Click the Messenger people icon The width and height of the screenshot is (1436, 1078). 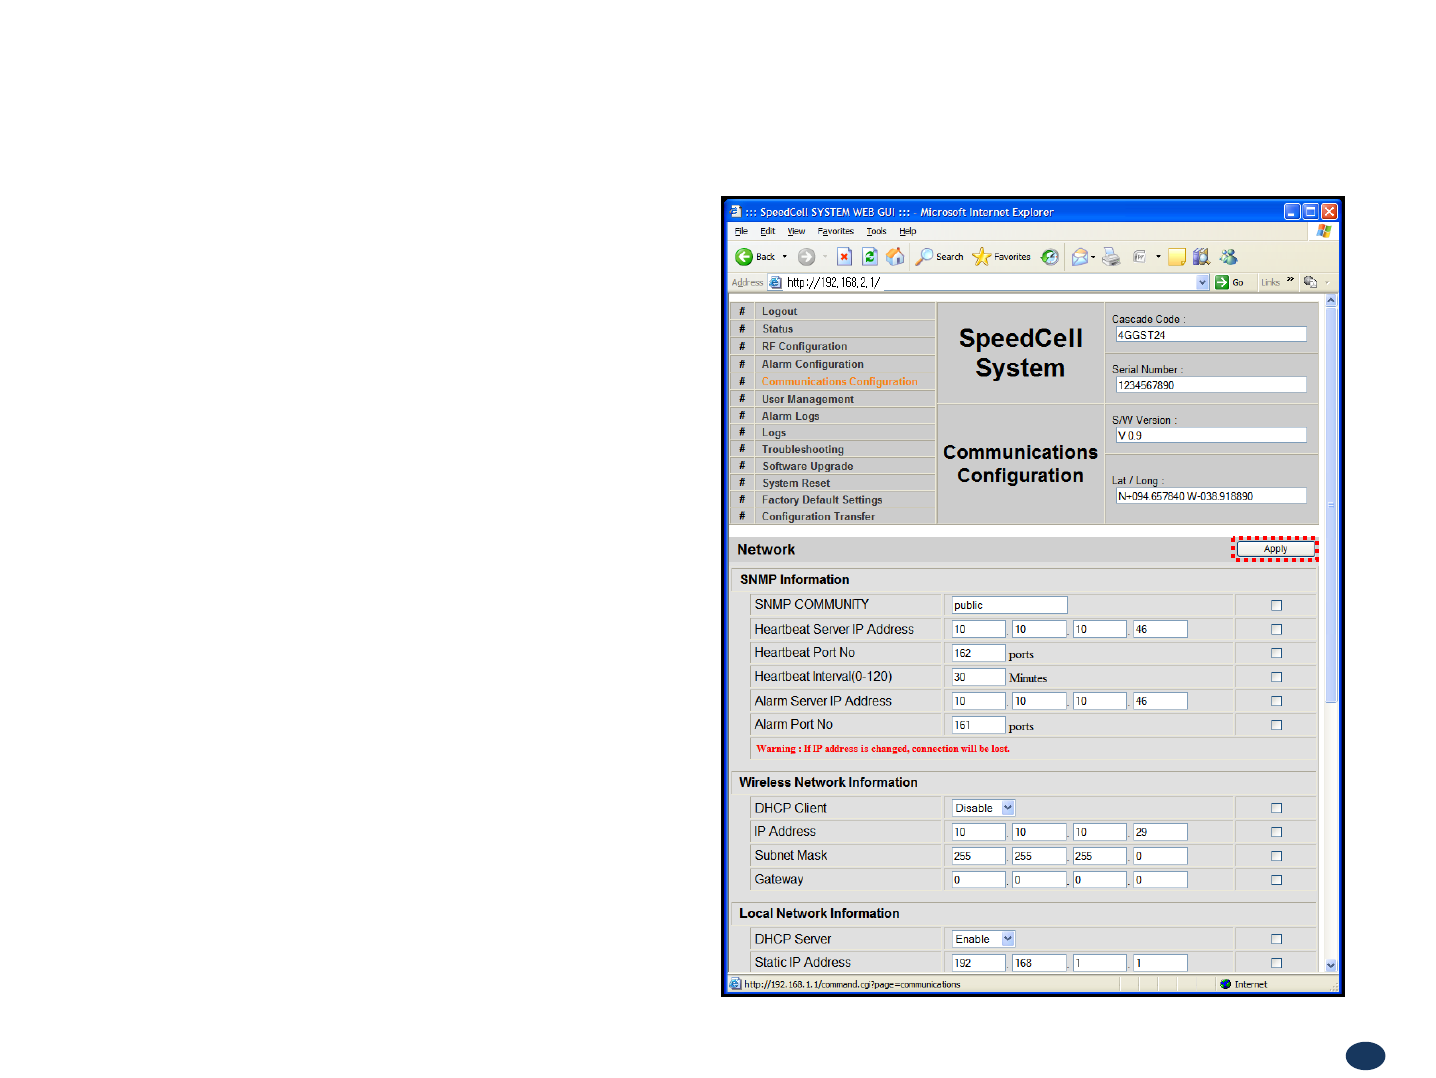[x=1228, y=257]
